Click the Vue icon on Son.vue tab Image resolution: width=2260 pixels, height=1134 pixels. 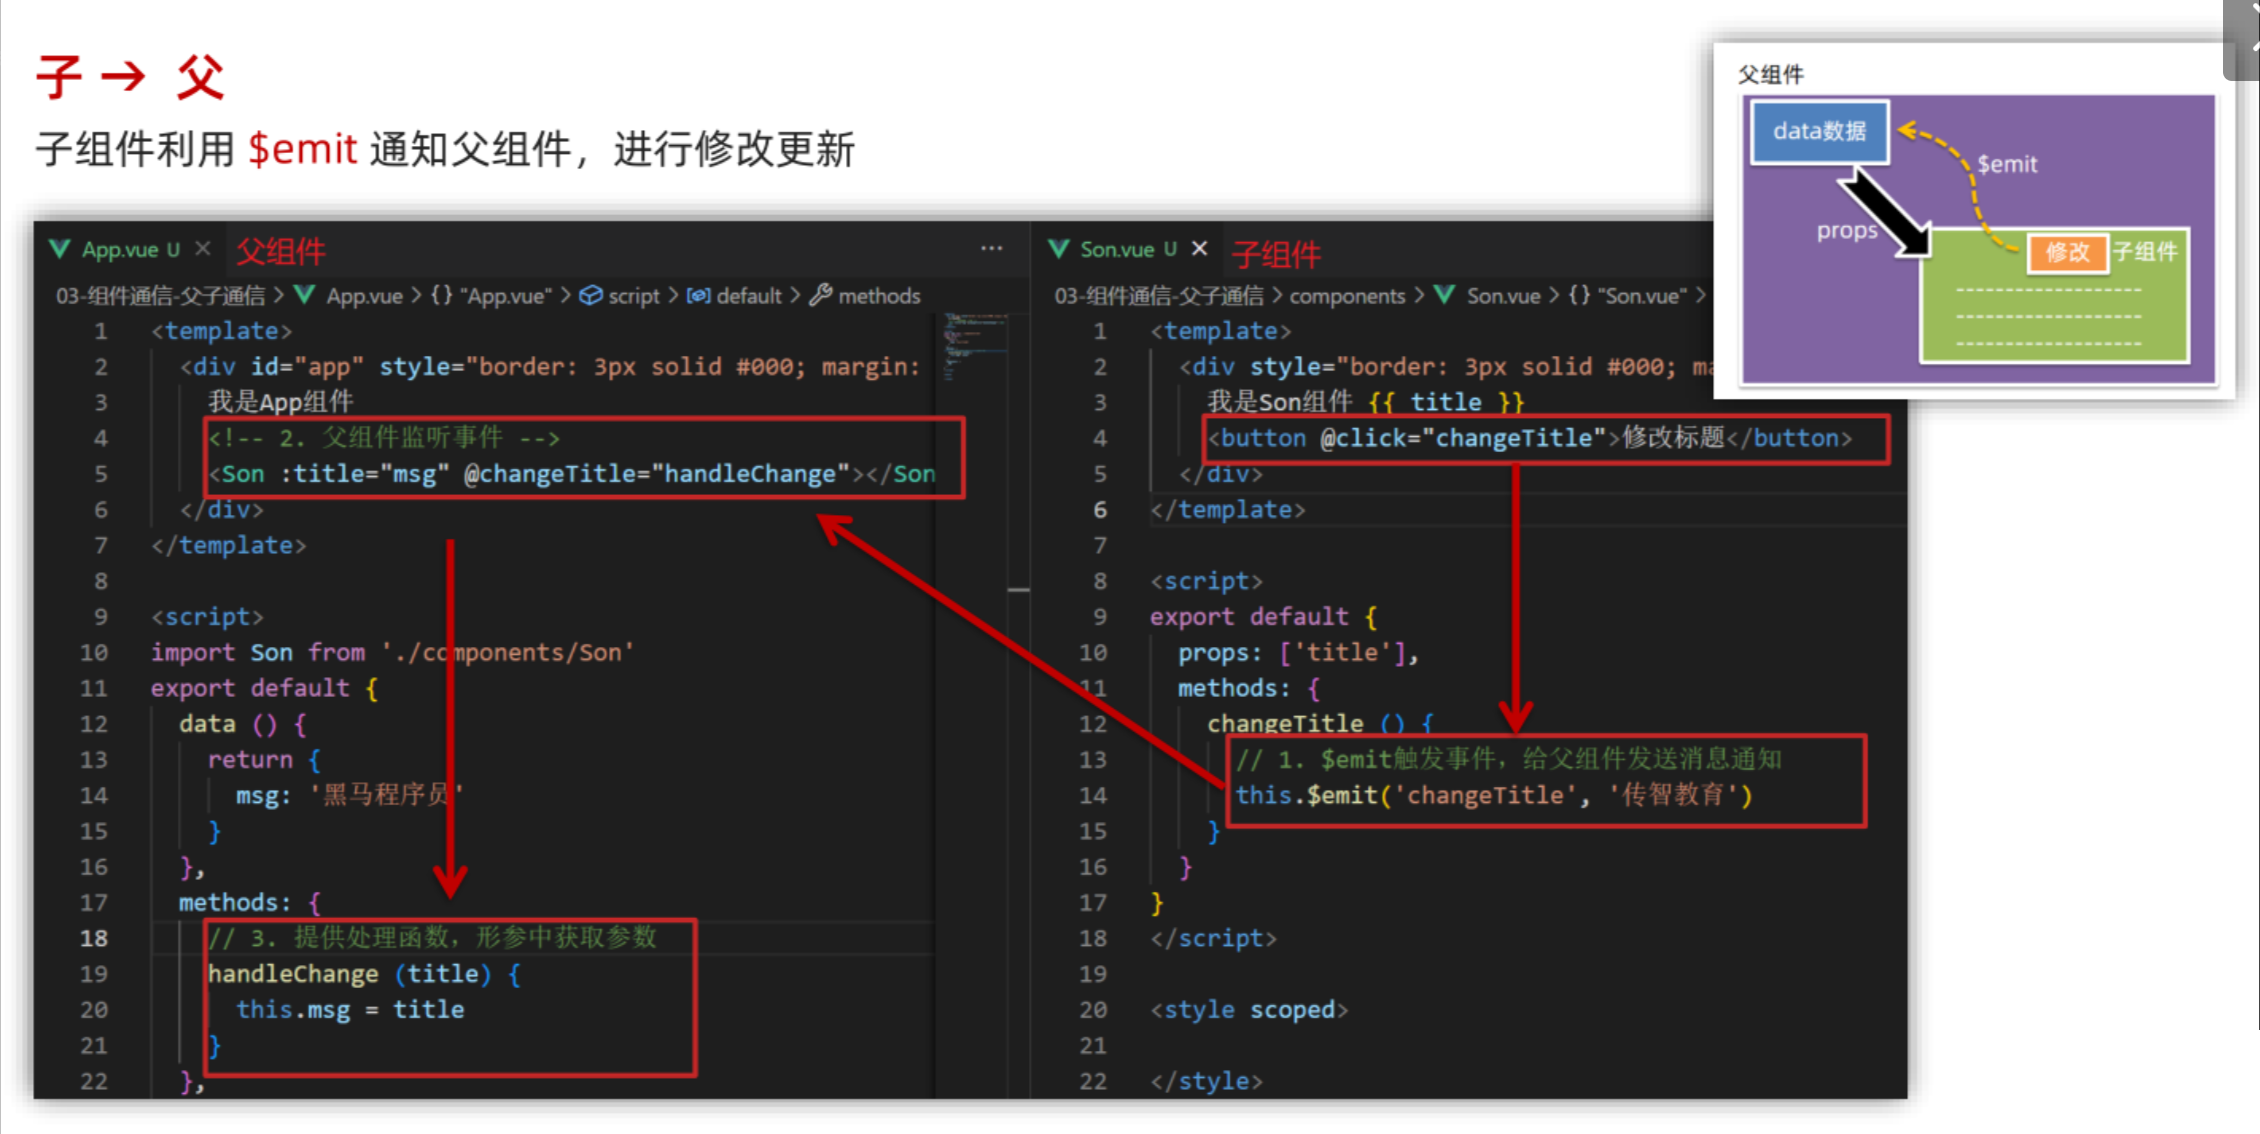point(1058,249)
